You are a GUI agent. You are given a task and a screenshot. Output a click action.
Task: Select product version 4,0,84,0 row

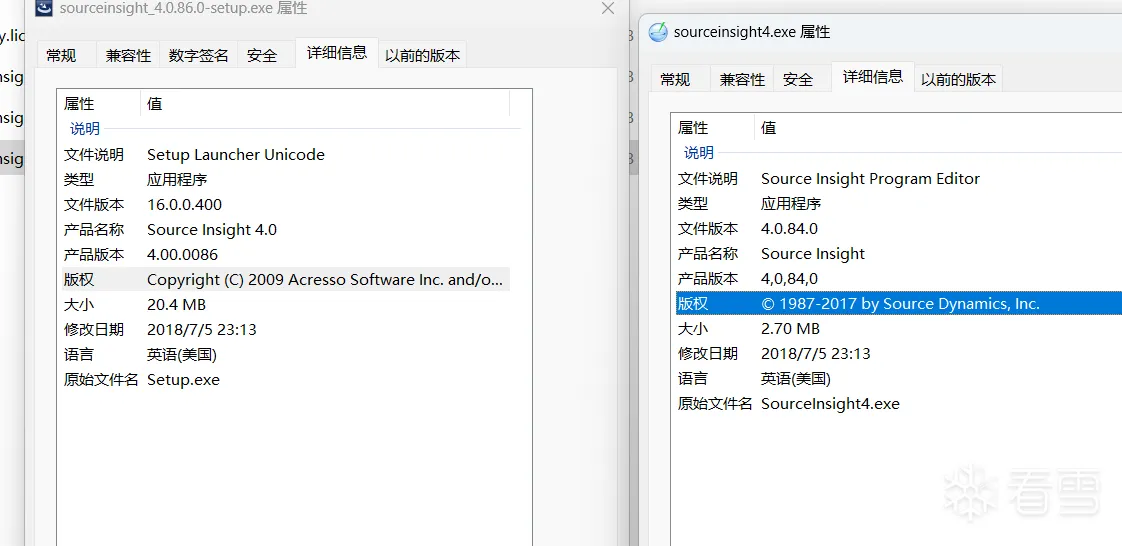(x=899, y=278)
